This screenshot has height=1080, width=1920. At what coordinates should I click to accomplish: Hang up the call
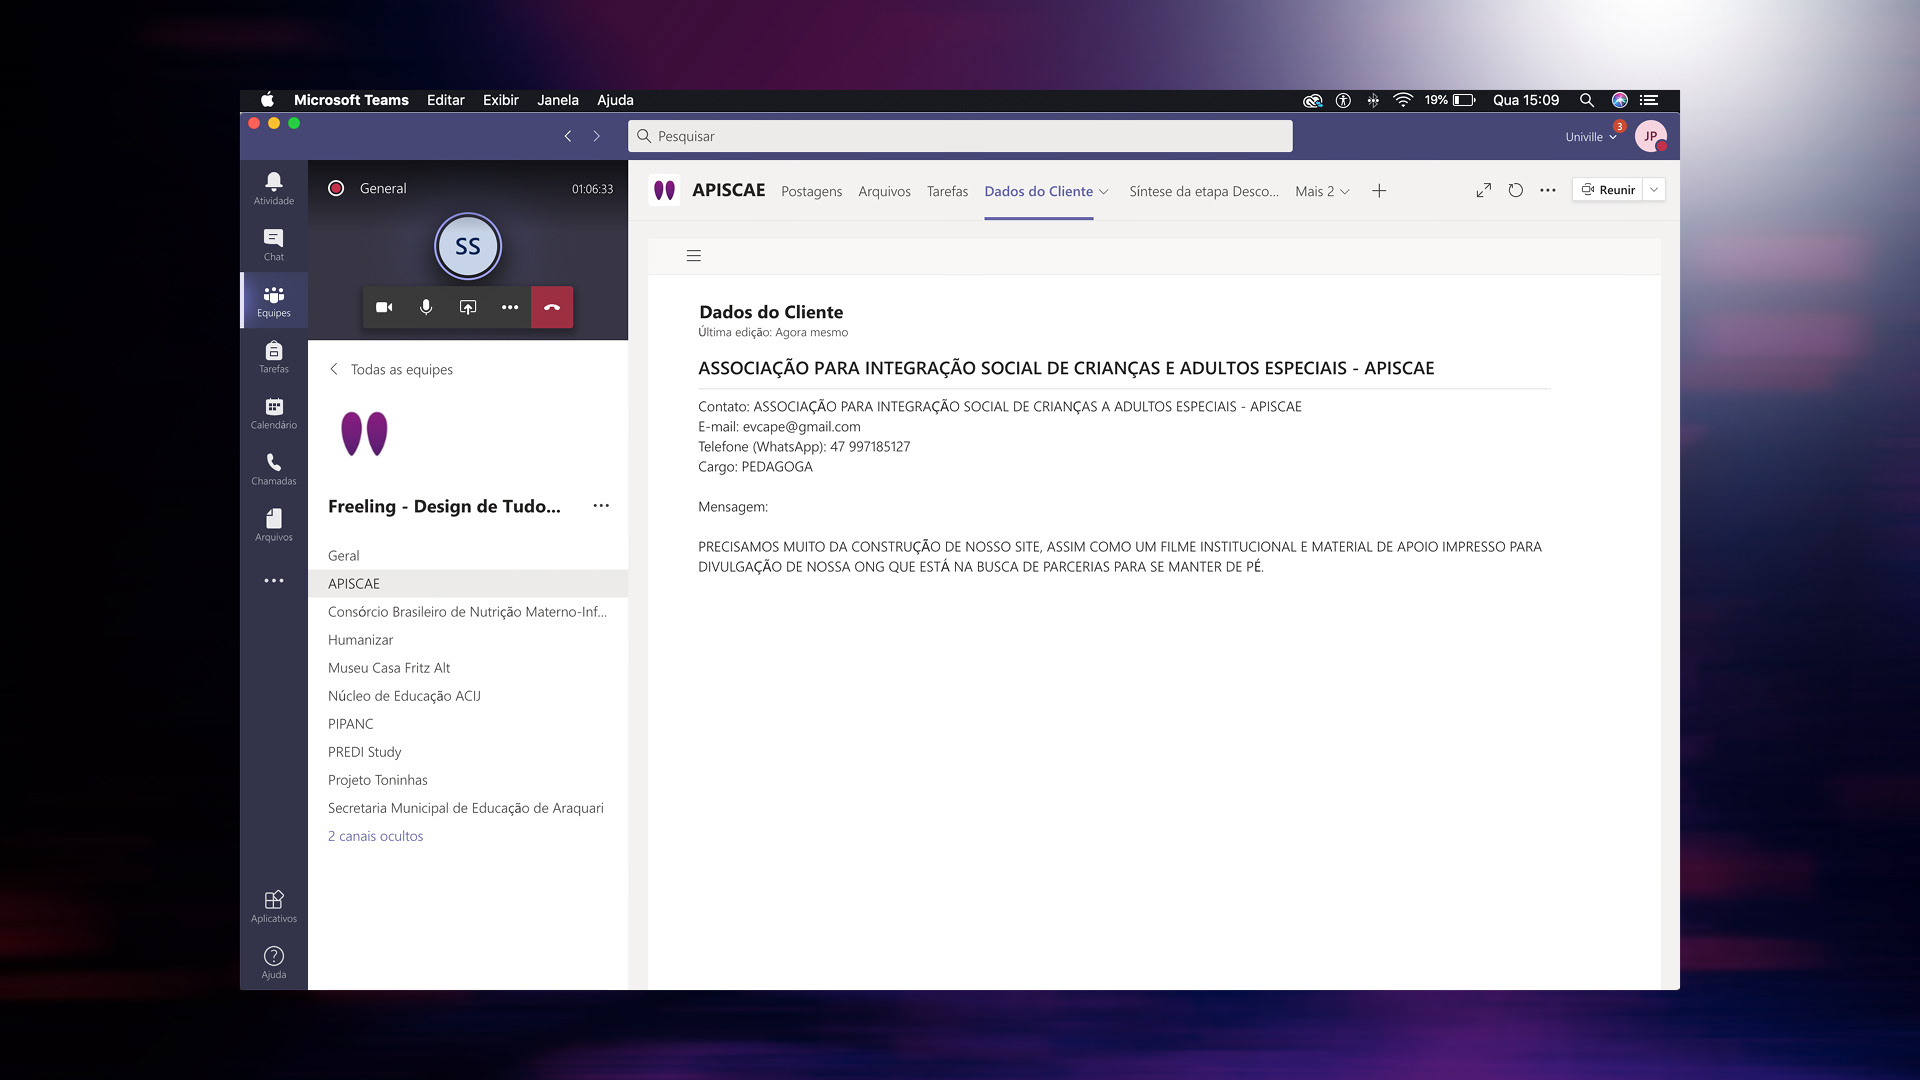[552, 307]
